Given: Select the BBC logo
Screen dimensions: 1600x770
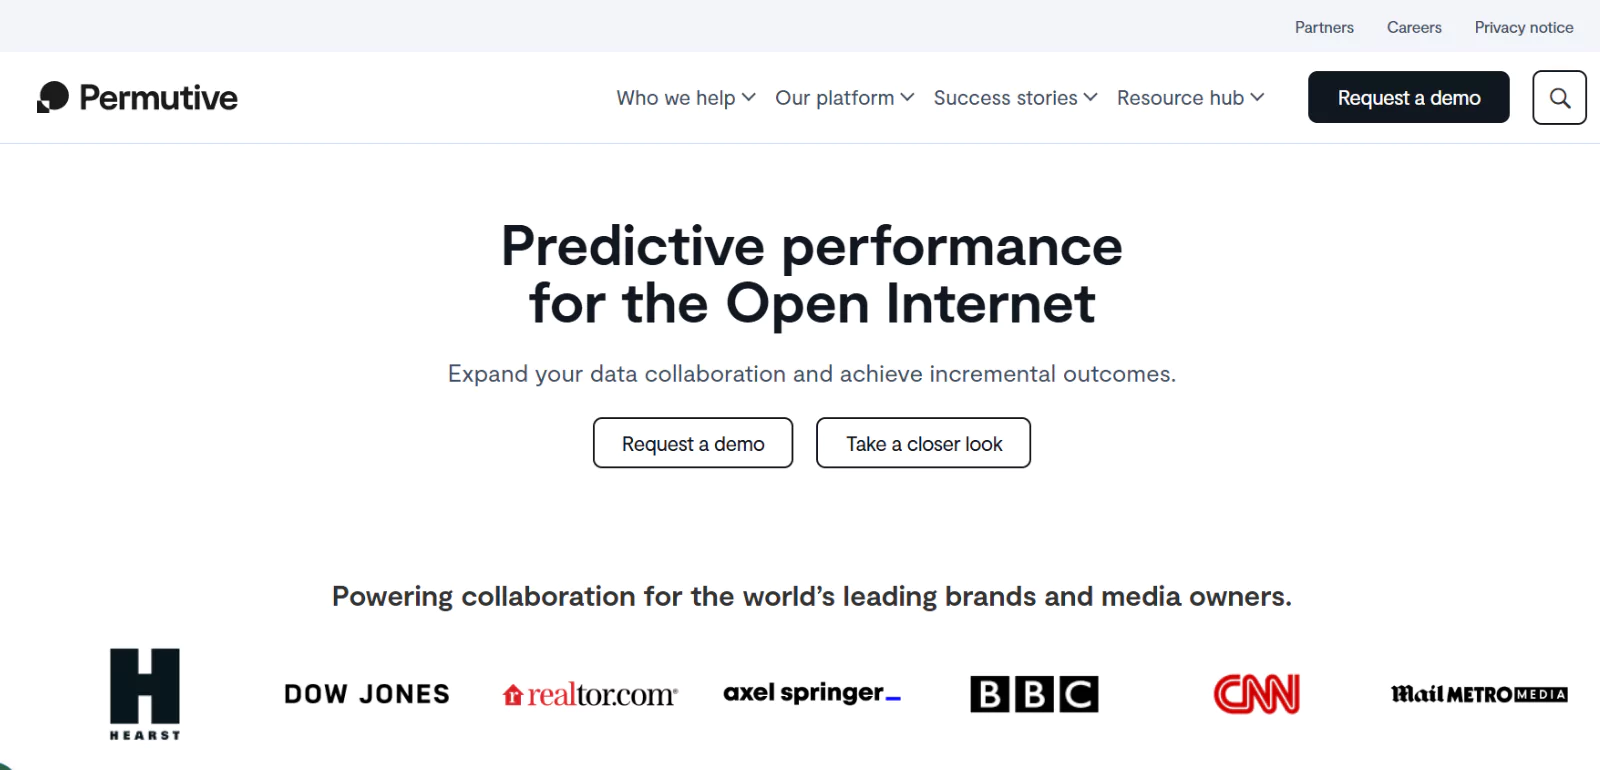Looking at the screenshot, I should point(1033,693).
